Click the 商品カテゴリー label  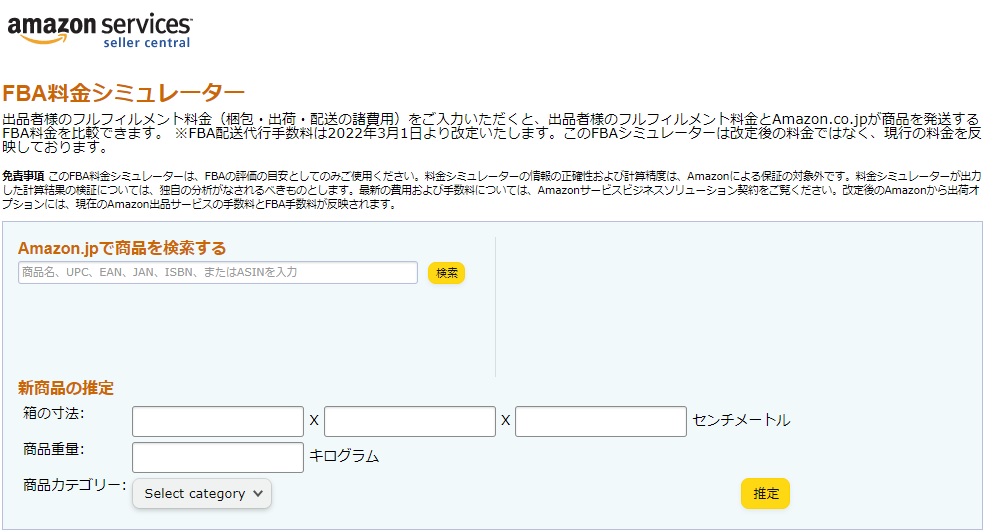coord(74,486)
